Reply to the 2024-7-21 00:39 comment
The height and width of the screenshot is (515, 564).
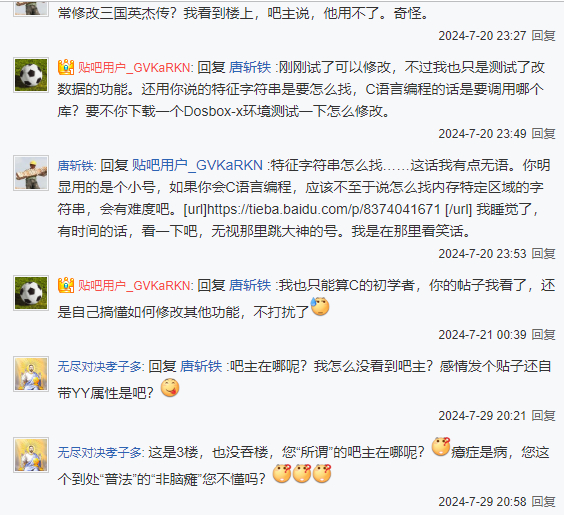coord(543,335)
